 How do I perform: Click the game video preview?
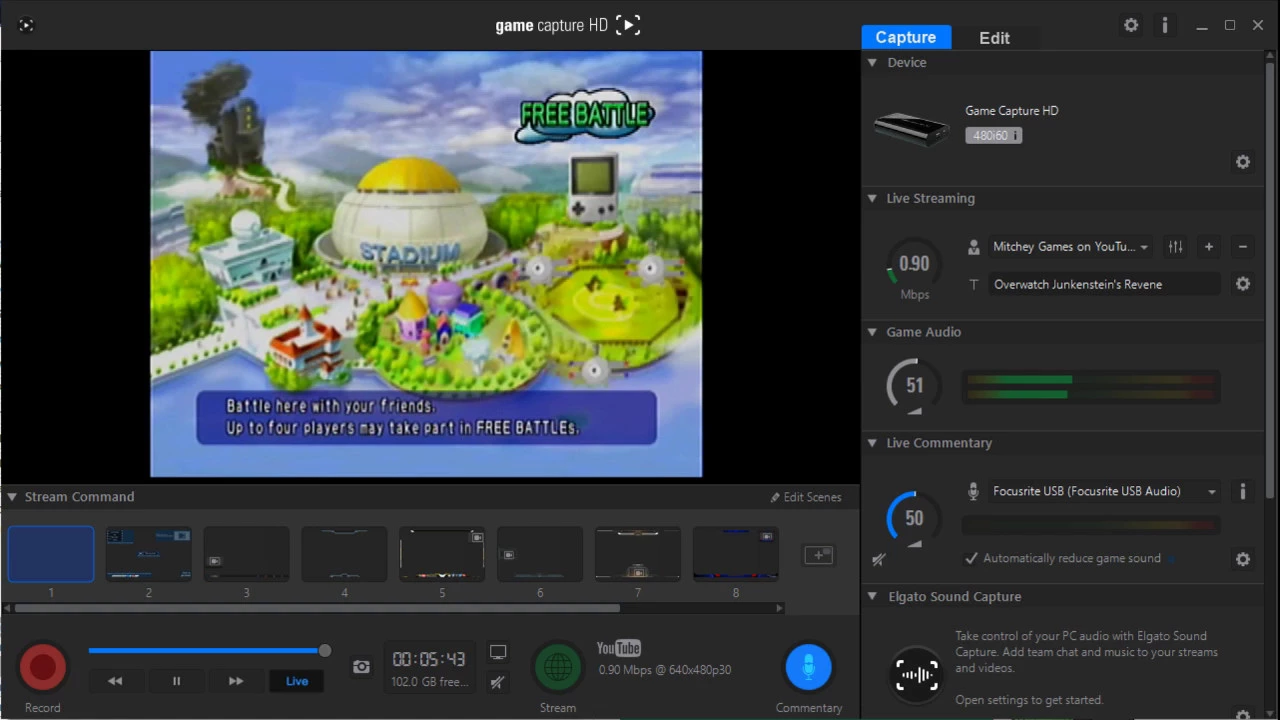coord(426,265)
